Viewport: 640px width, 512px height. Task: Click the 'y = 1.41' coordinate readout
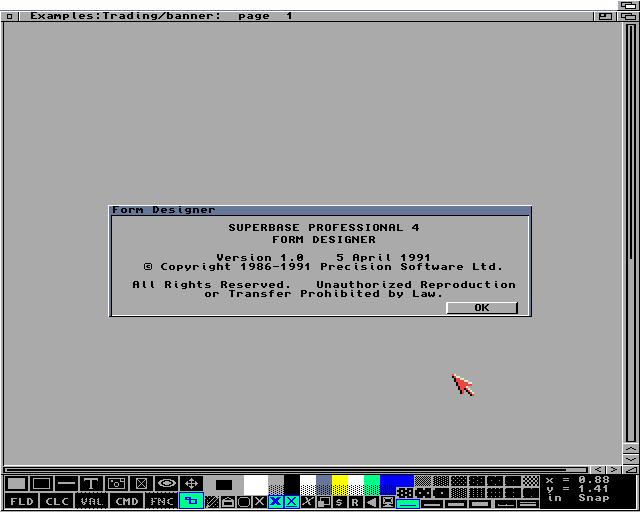pos(578,489)
